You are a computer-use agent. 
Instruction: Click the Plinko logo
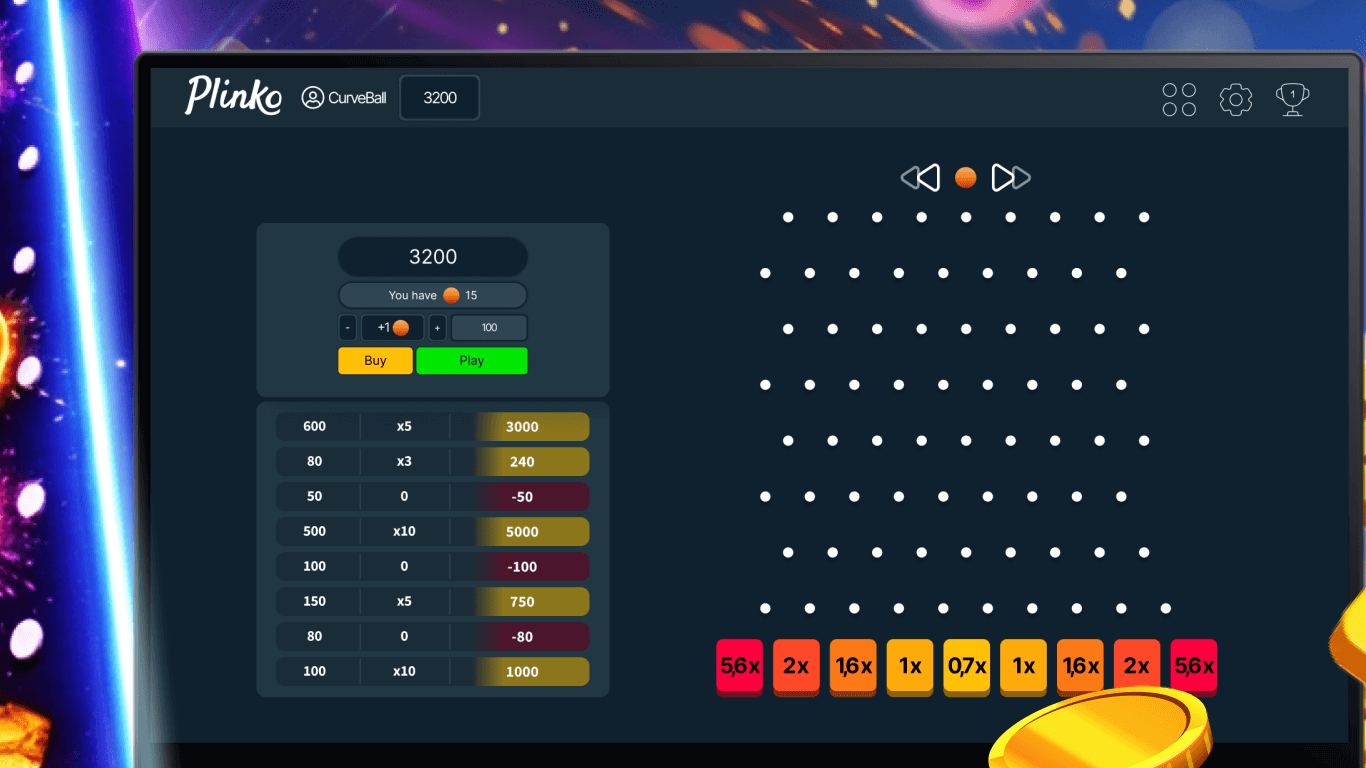(x=232, y=95)
